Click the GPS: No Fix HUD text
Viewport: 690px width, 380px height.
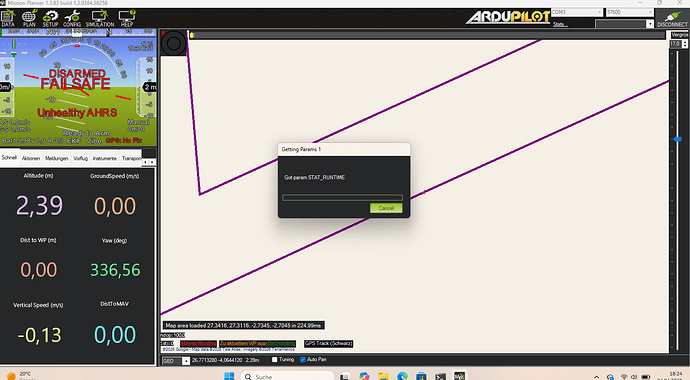coord(124,141)
